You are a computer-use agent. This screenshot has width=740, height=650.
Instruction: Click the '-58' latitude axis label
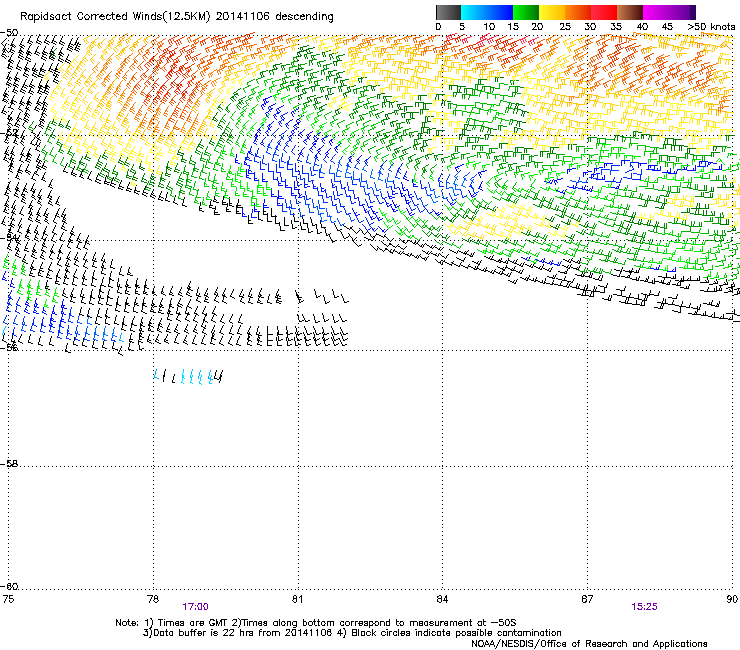click(9, 464)
